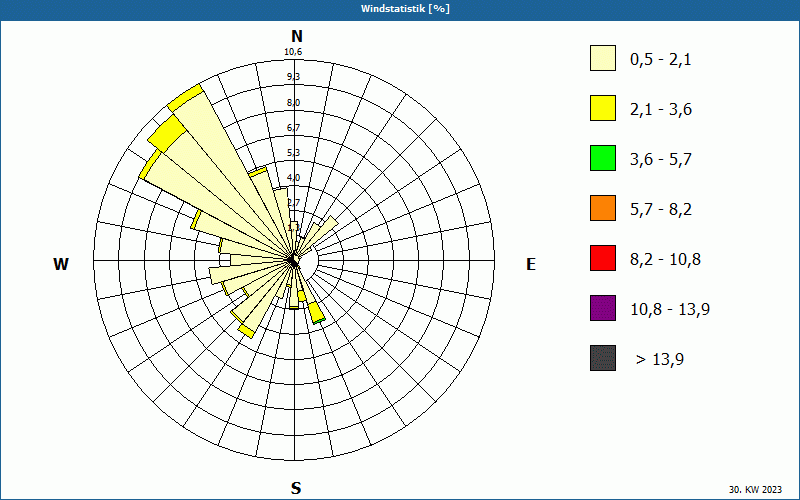
Task: Click the pale yellow 0,5 - 2,1 legend swatch
Action: 603,58
